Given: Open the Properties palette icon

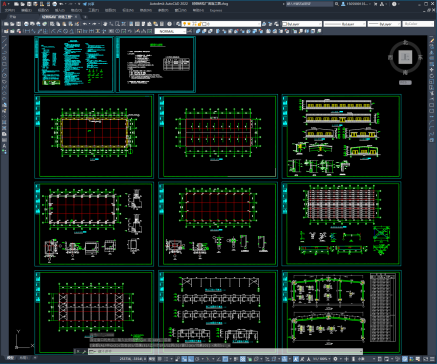Looking at the screenshot, I should click(131, 24).
